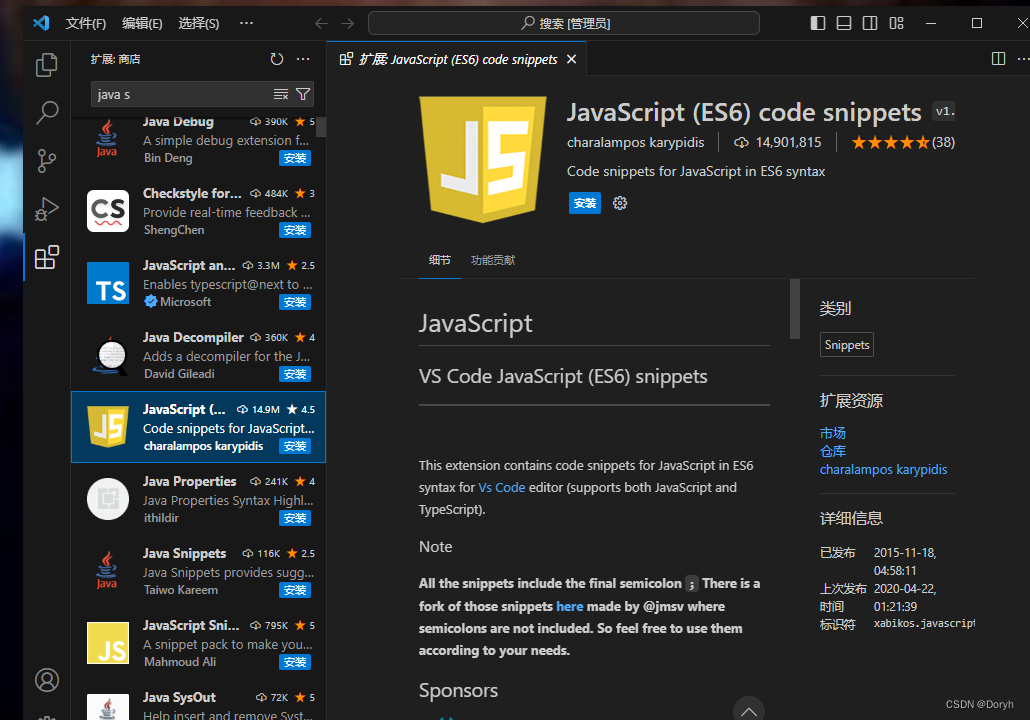1030x720 pixels.
Task: Open the 'here' fork link
Action: [x=570, y=606]
